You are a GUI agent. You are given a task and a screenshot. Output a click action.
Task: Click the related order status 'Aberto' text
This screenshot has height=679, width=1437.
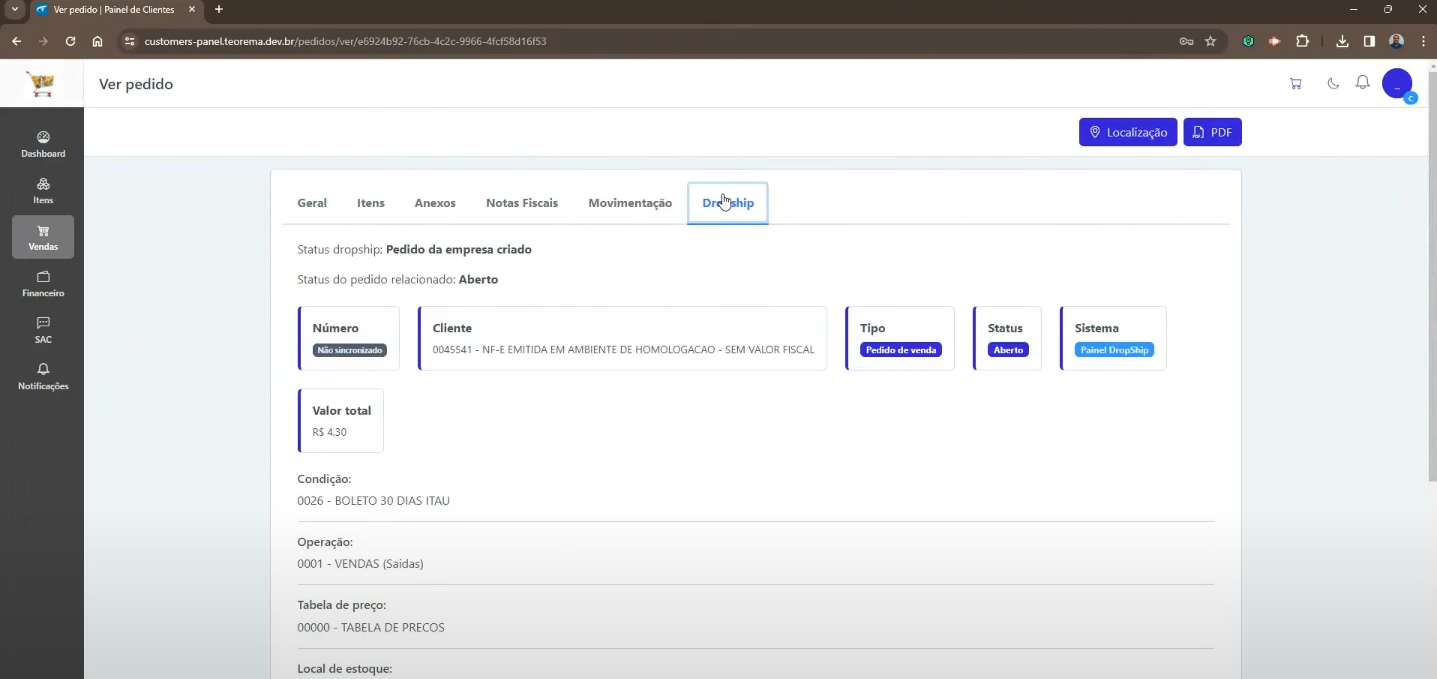tap(478, 279)
